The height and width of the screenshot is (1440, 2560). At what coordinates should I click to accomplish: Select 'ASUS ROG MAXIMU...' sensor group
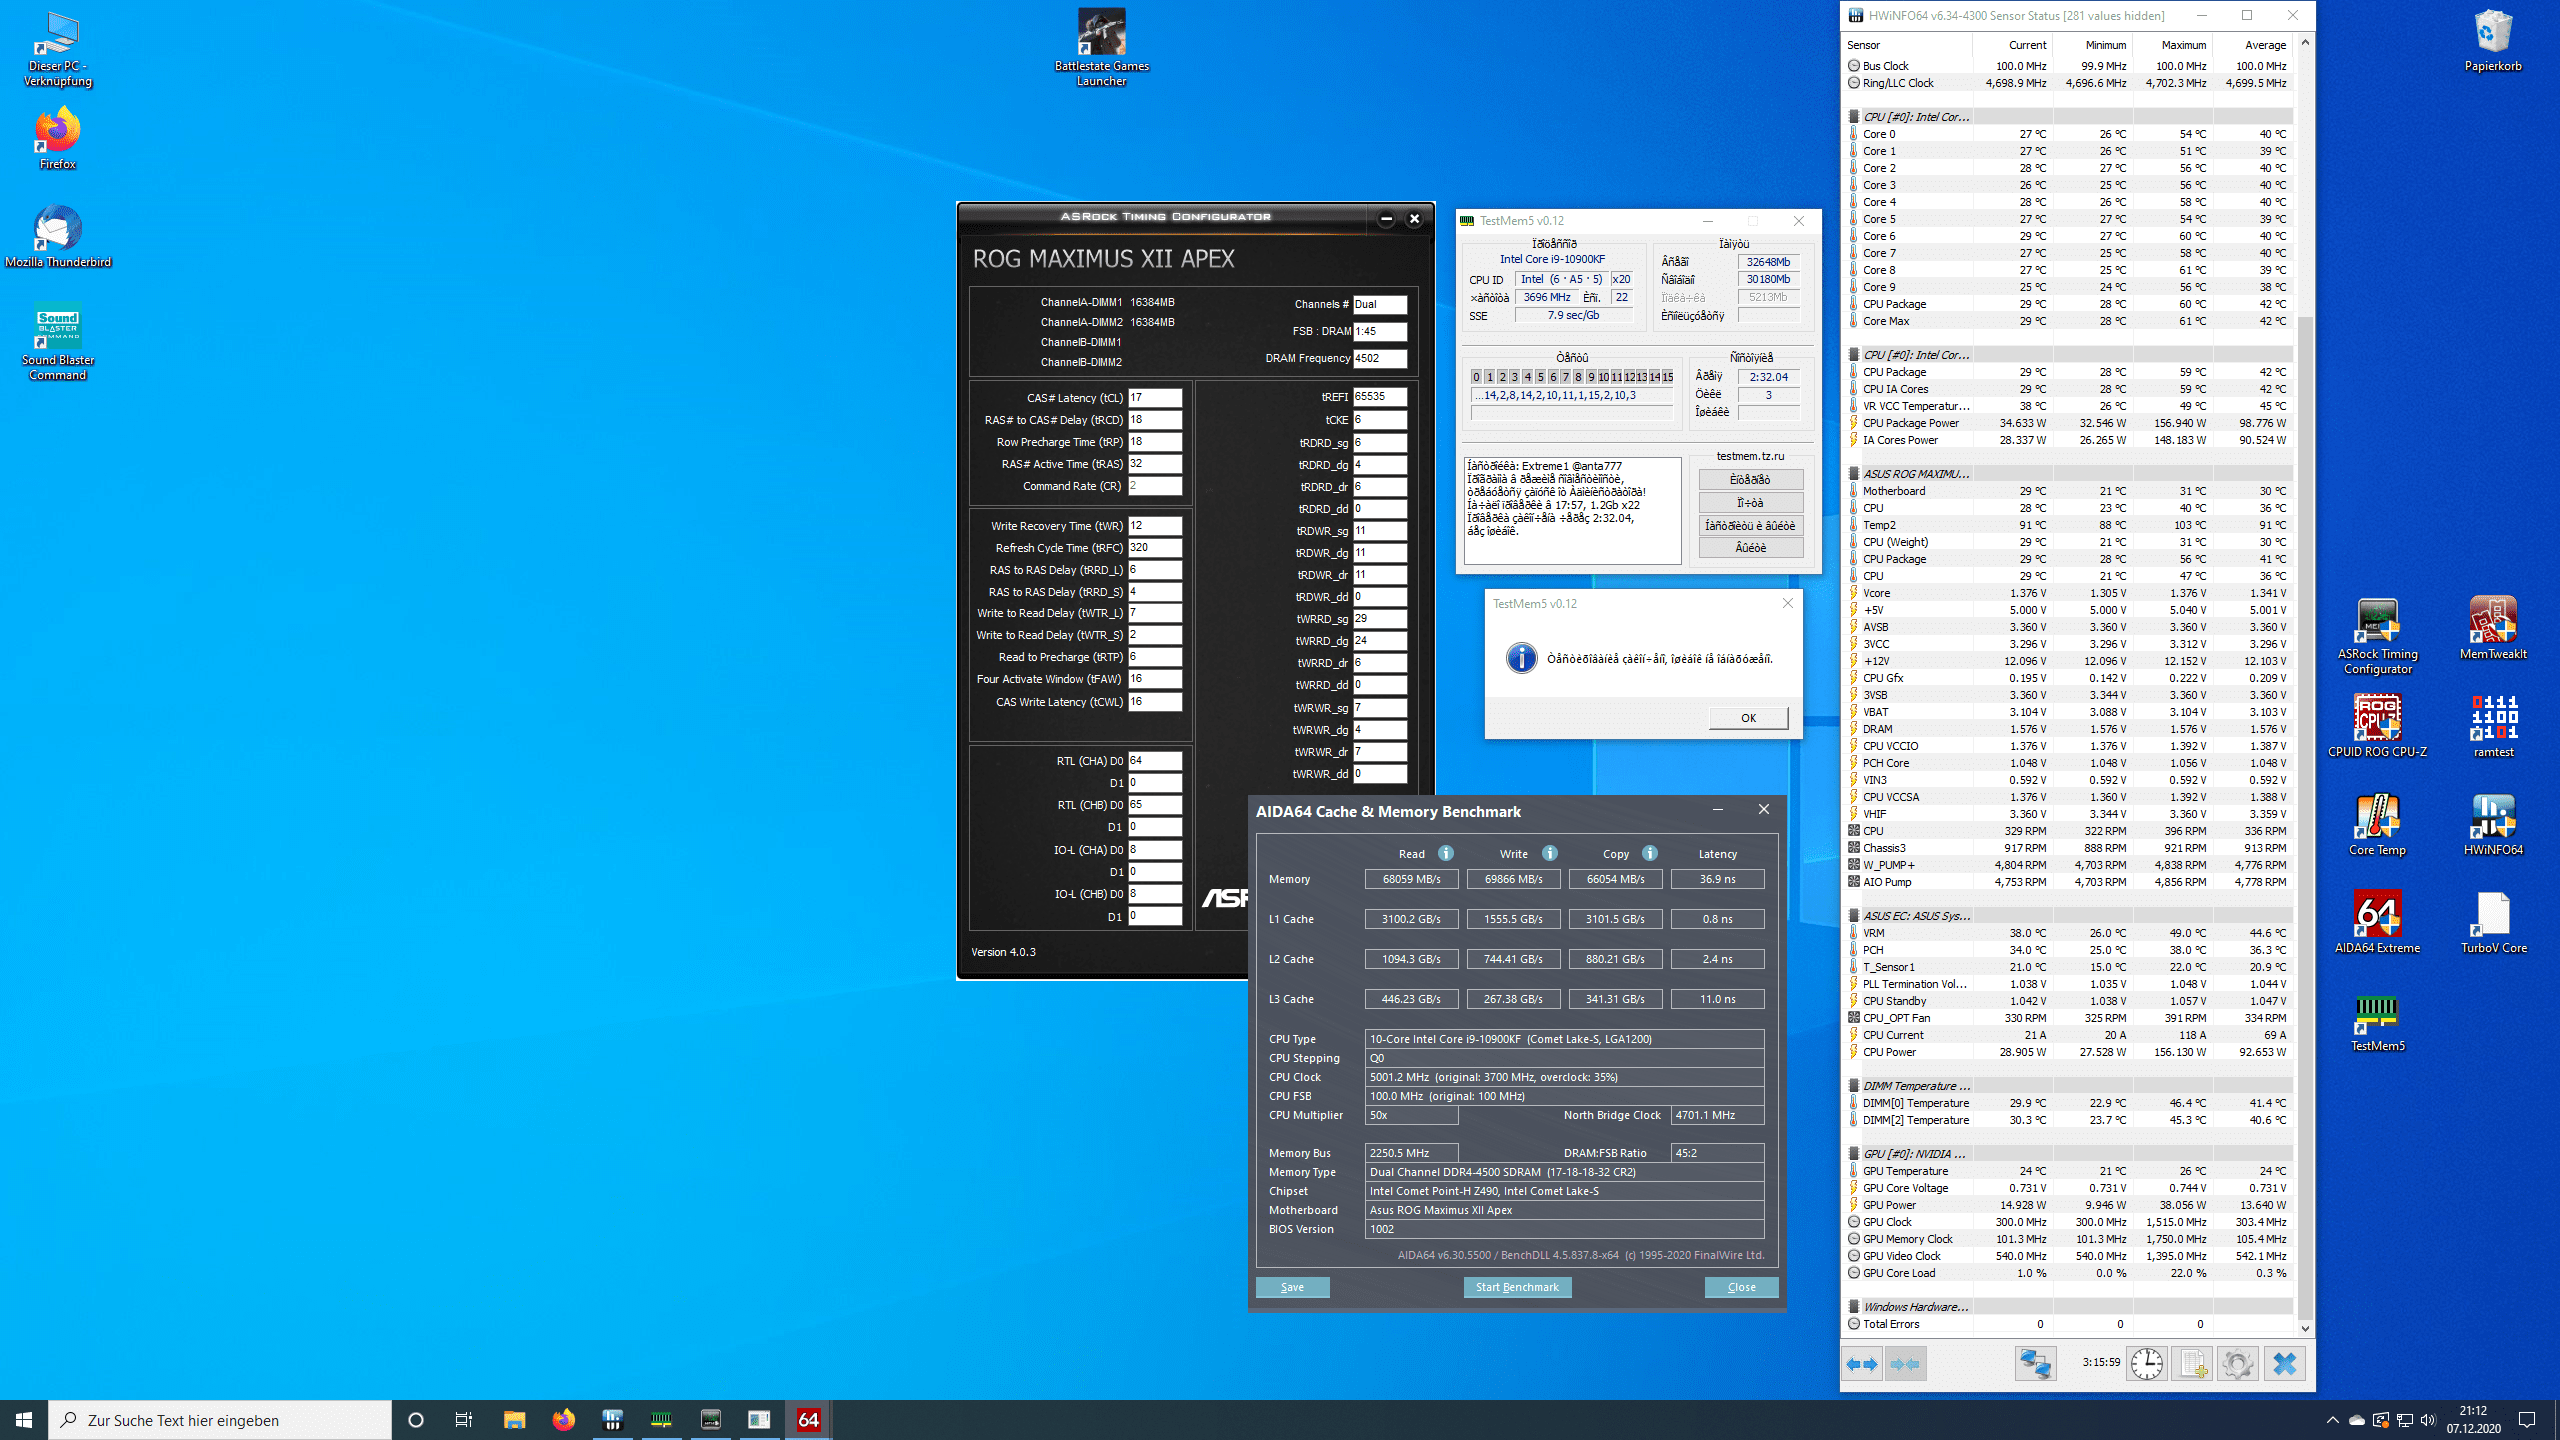pos(1916,474)
